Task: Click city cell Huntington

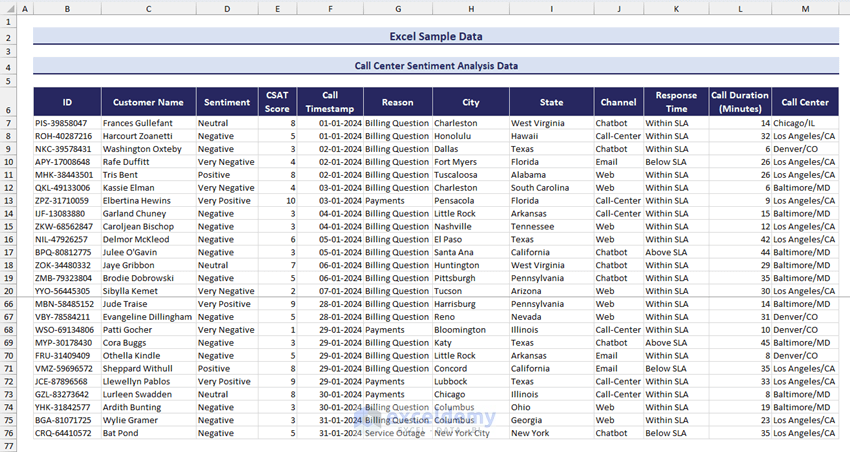Action: click(x=471, y=266)
